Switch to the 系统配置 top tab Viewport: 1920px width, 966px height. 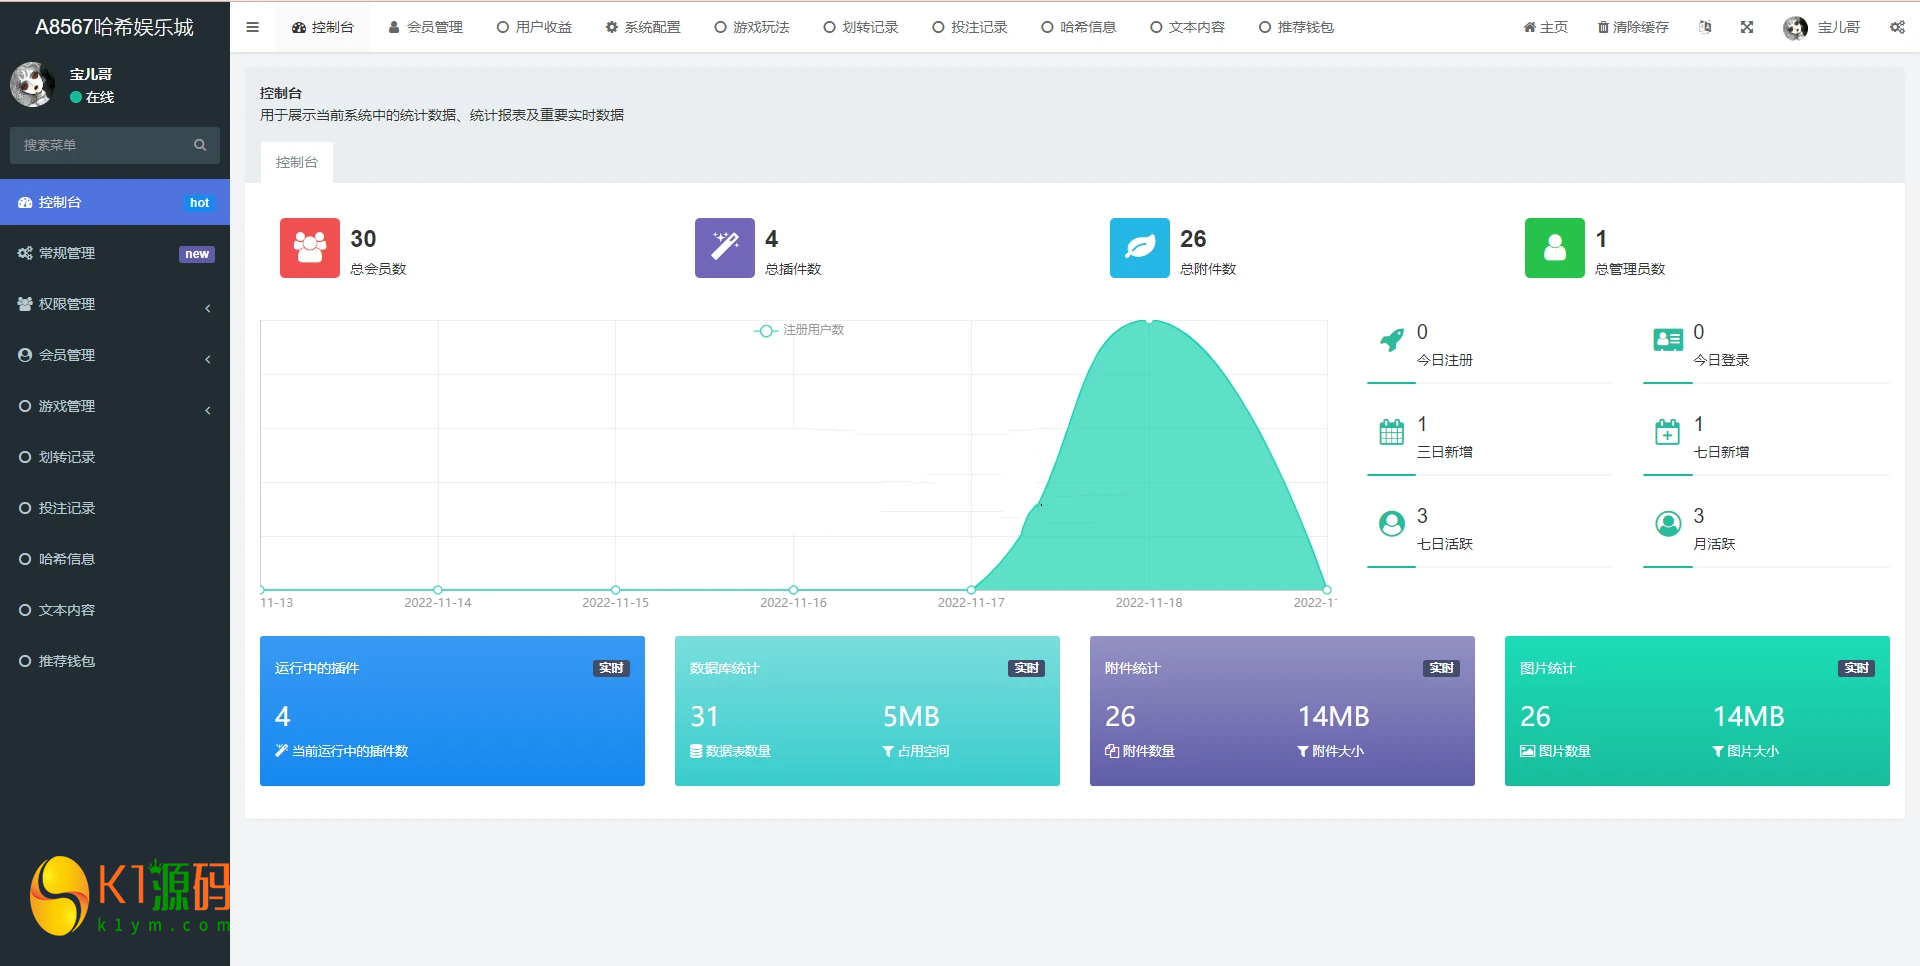pos(643,27)
